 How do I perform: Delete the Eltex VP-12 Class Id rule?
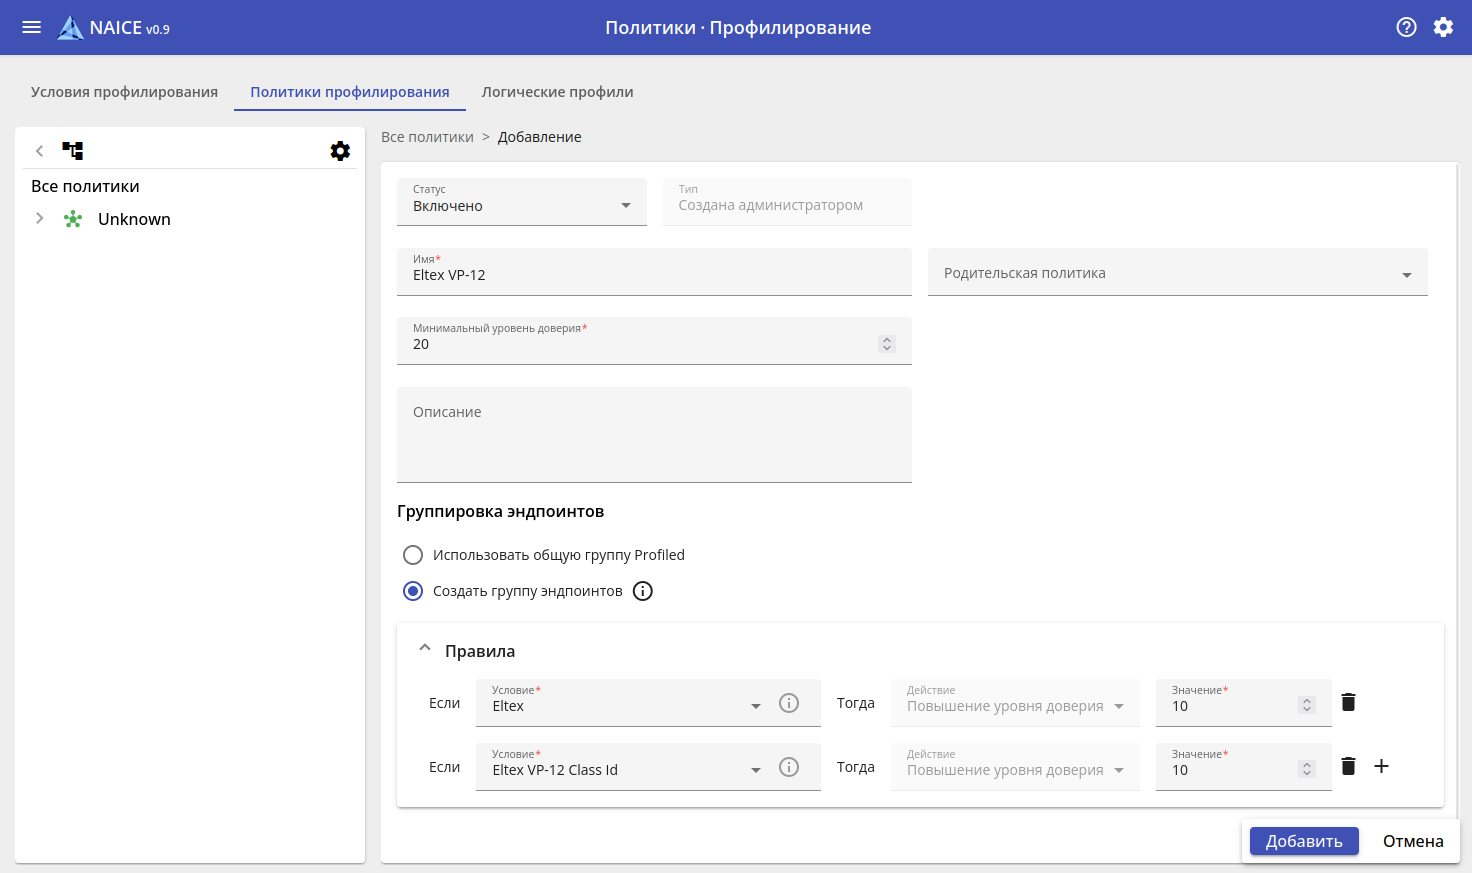pos(1348,766)
